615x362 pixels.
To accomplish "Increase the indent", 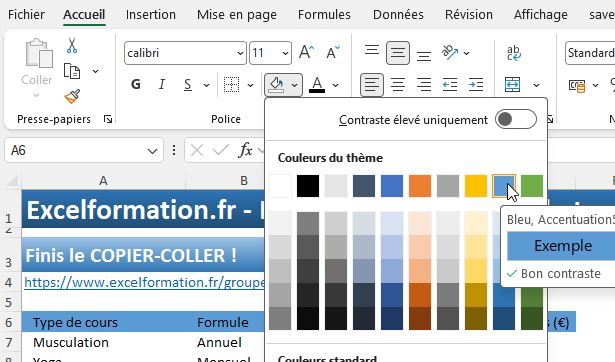I will click(476, 85).
